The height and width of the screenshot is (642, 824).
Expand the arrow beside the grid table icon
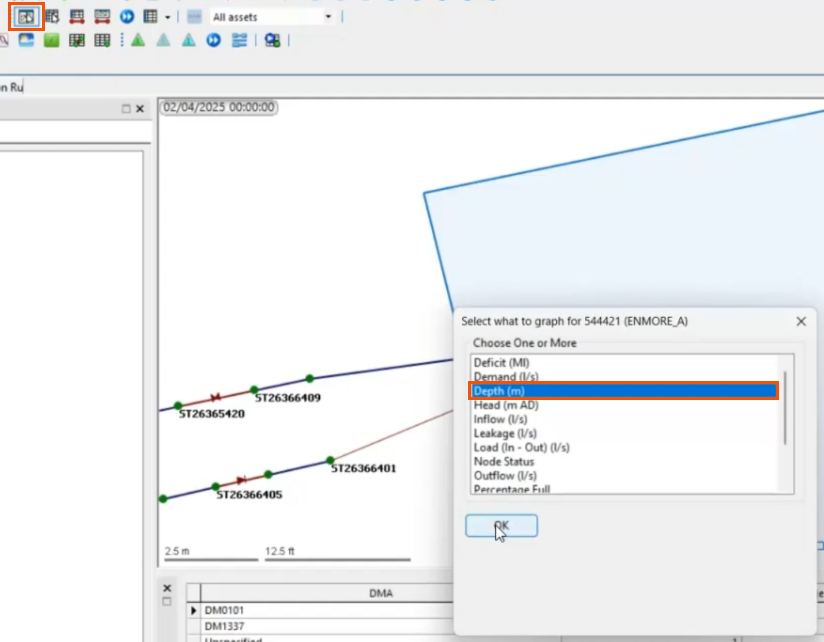click(x=168, y=17)
